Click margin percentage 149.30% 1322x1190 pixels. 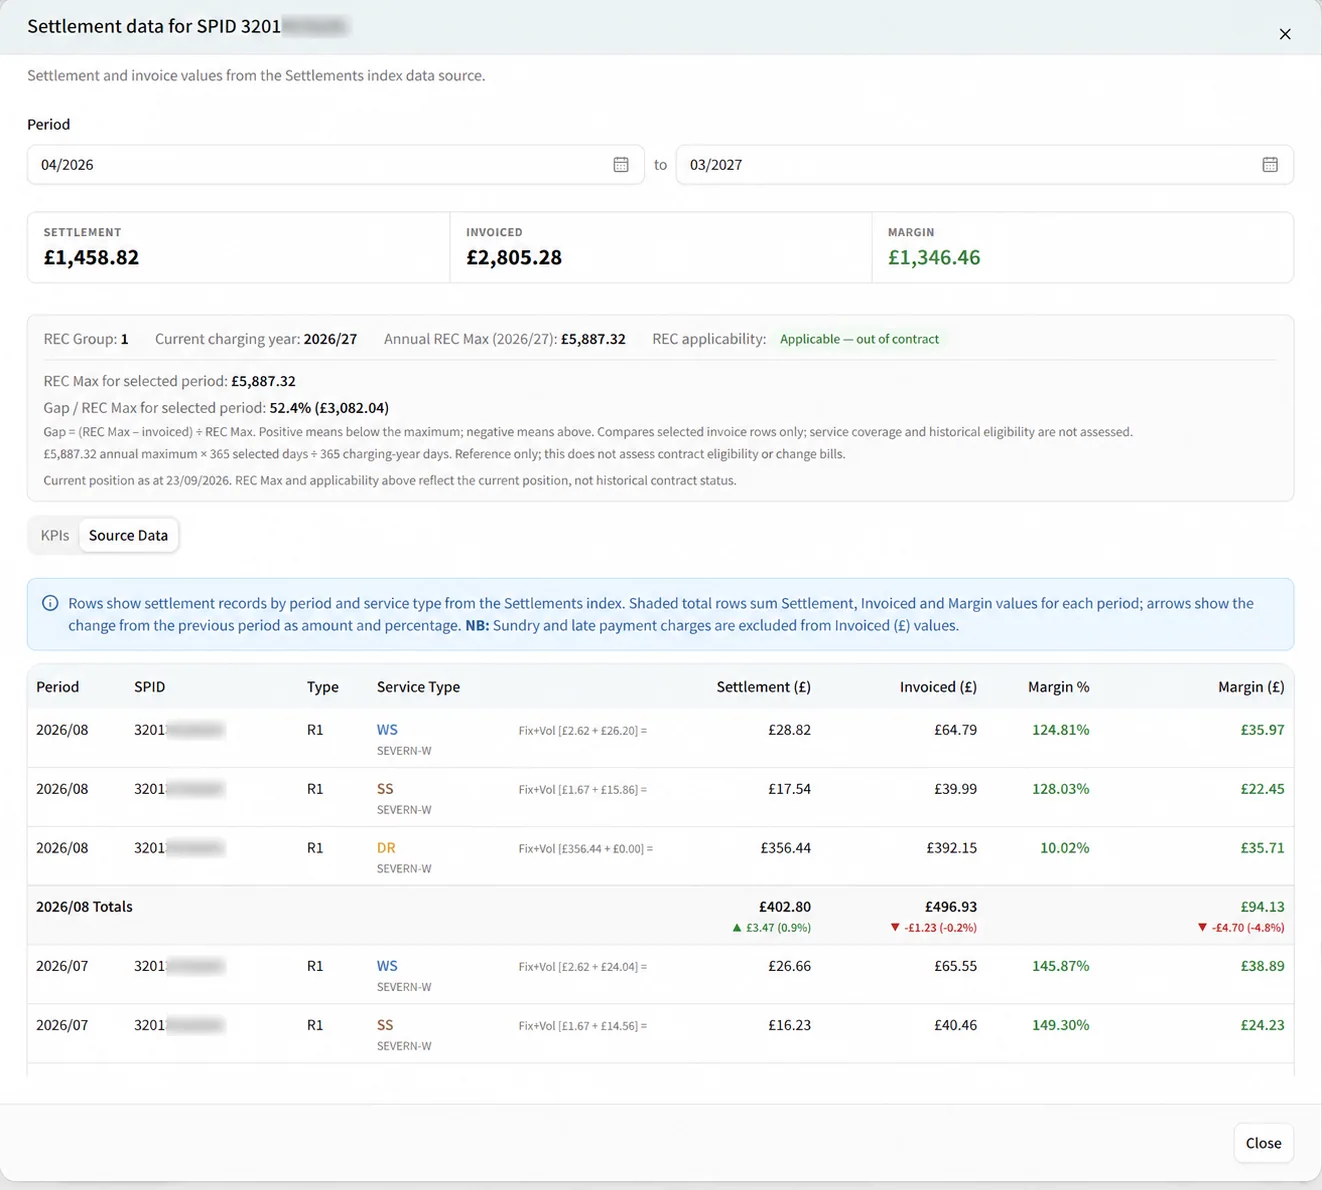pyautogui.click(x=1060, y=1025)
